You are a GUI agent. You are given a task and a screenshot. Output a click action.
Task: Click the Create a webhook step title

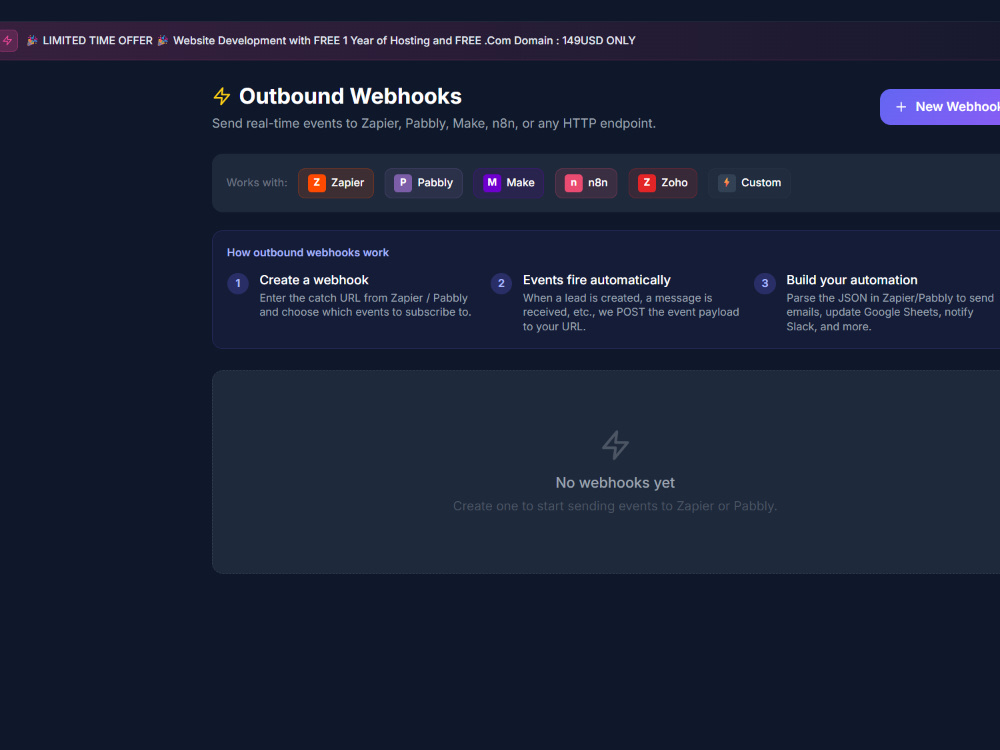tap(314, 280)
